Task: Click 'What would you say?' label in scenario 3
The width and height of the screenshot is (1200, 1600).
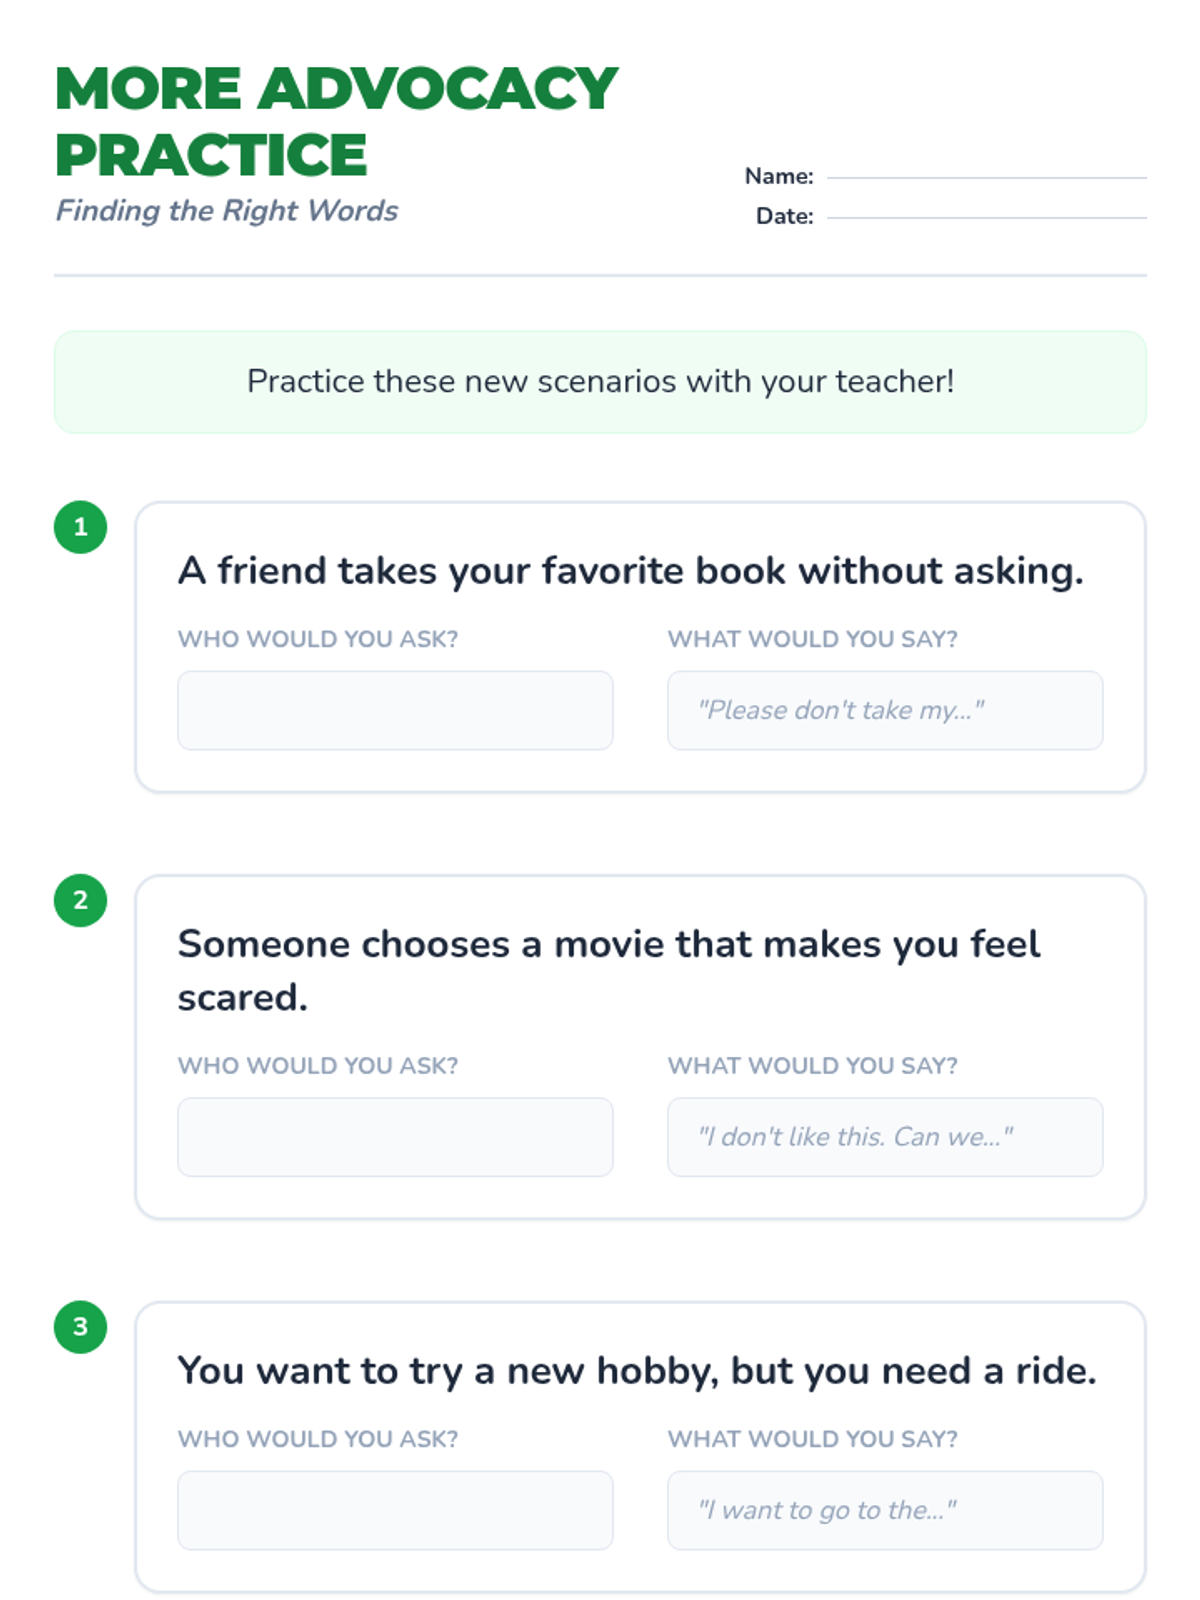Action: click(x=812, y=1439)
